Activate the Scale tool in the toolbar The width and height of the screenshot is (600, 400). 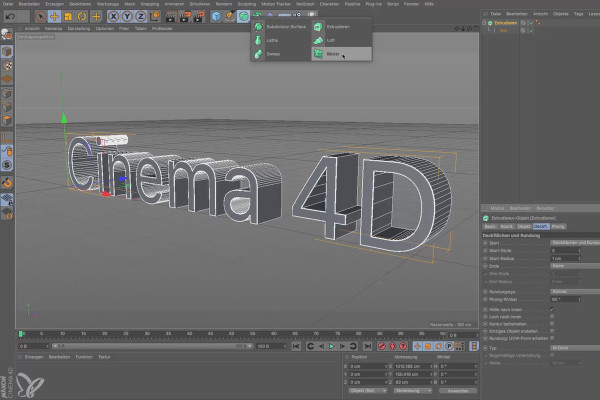(x=68, y=16)
